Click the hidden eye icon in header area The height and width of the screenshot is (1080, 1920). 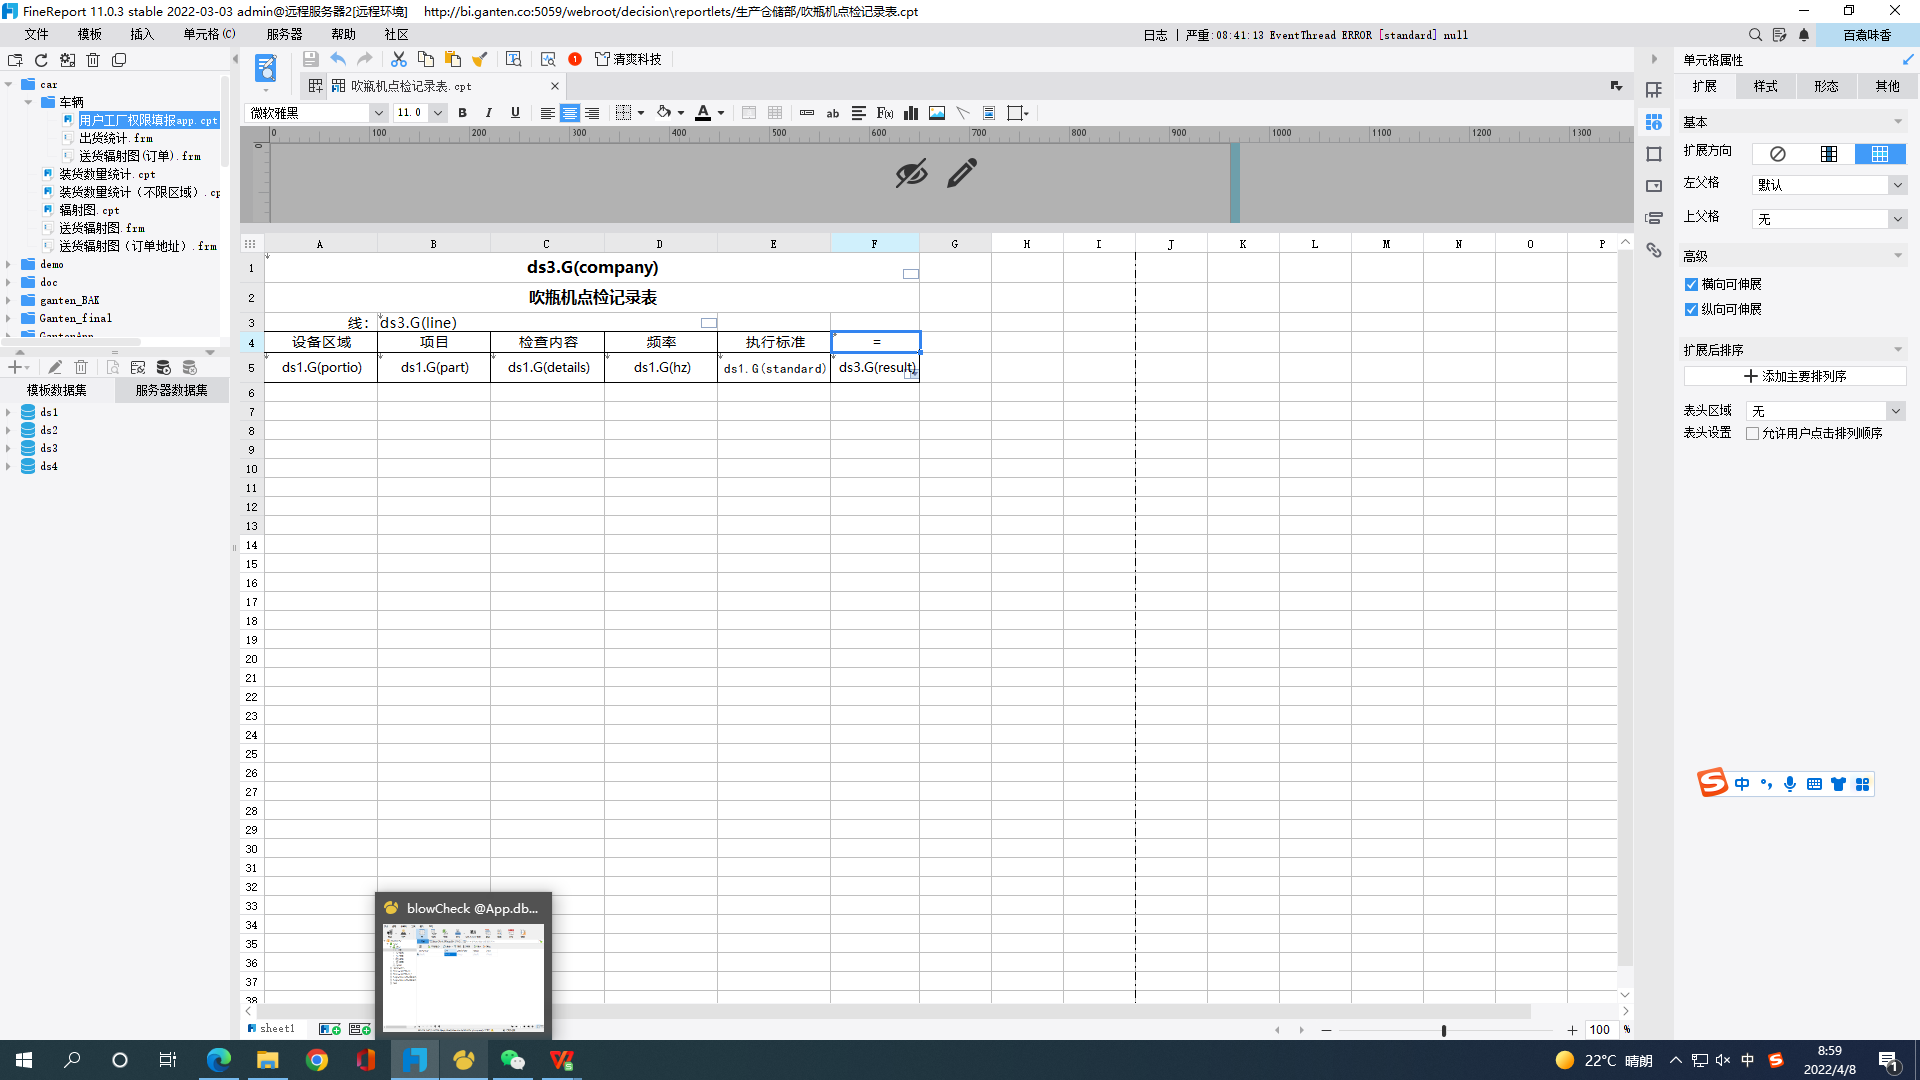click(x=911, y=173)
